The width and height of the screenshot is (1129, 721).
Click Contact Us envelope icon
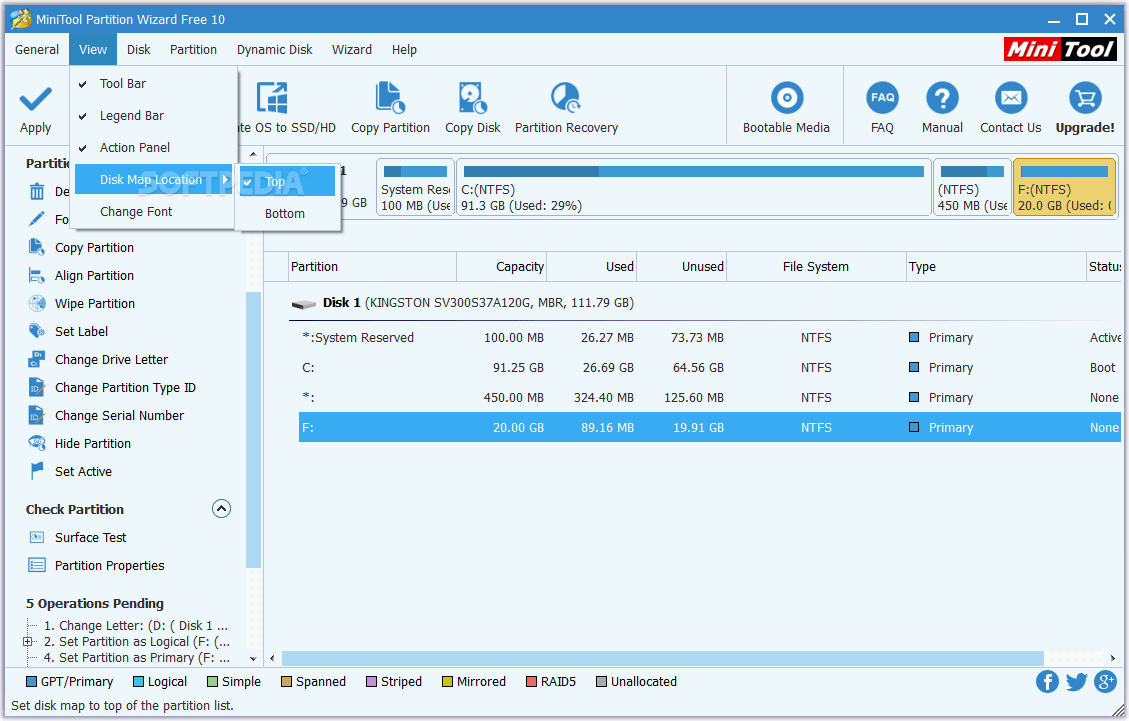point(1010,98)
